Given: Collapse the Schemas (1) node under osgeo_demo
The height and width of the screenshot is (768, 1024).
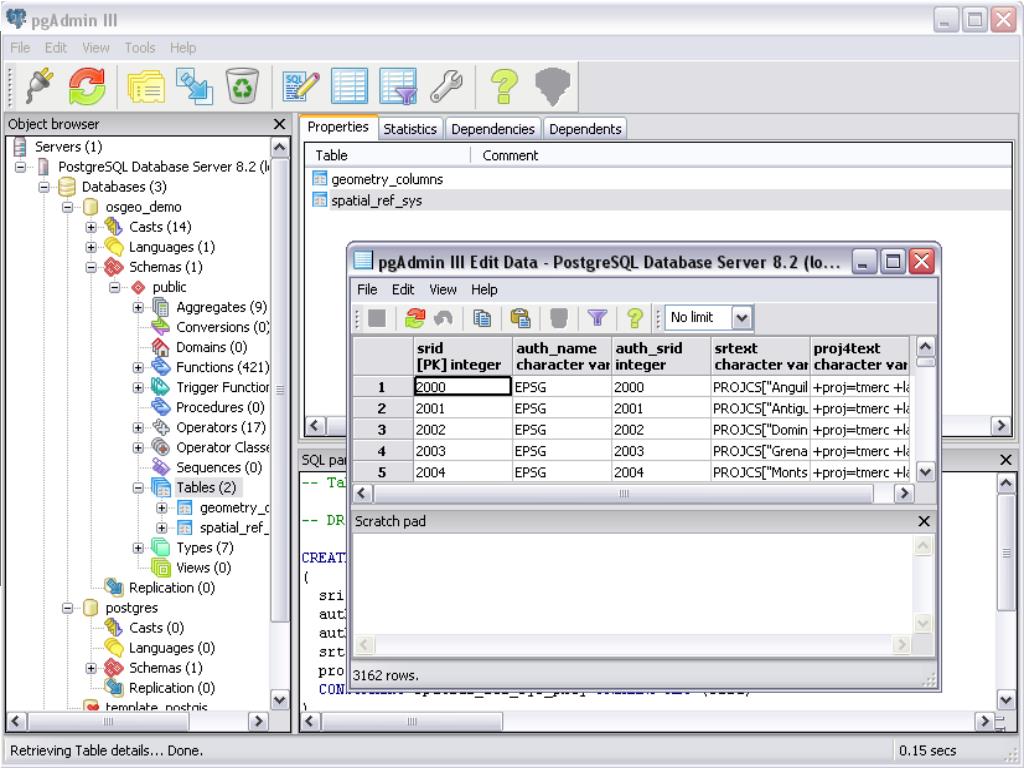Looking at the screenshot, I should coord(91,267).
